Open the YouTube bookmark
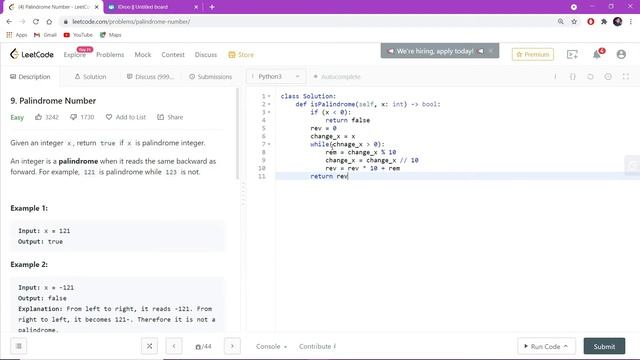 pos(78,35)
